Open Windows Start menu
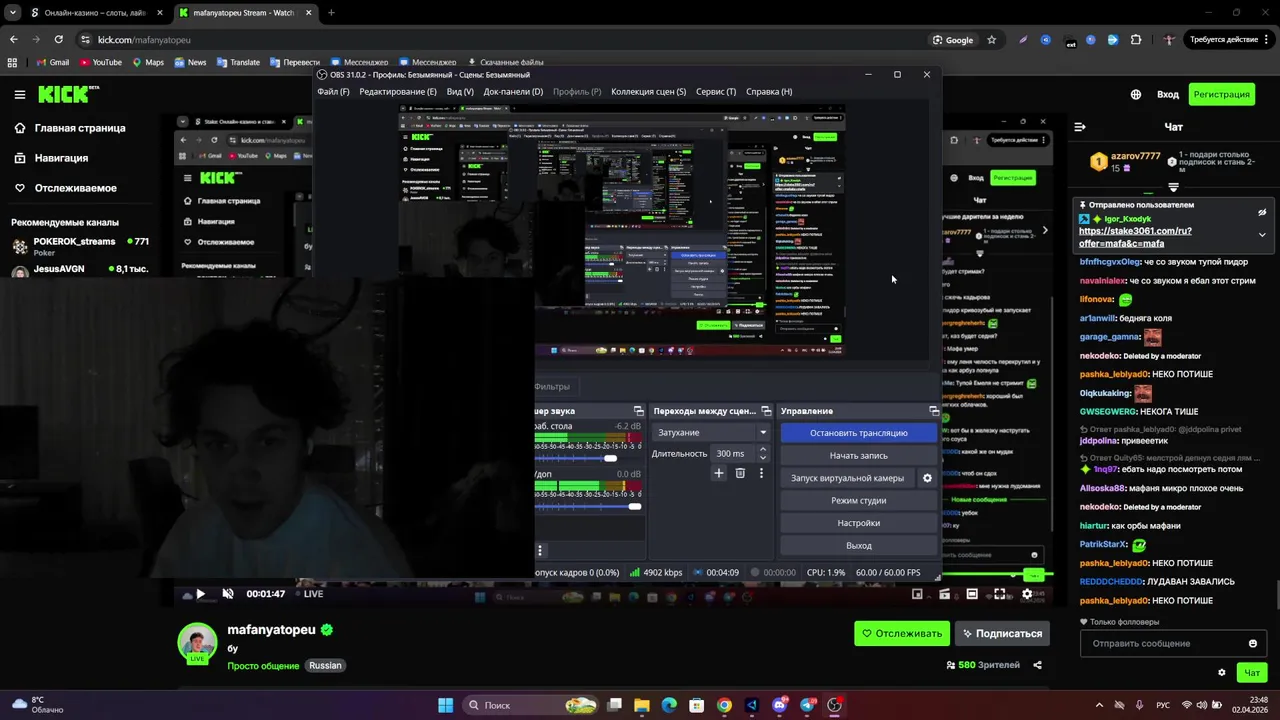 coord(445,705)
